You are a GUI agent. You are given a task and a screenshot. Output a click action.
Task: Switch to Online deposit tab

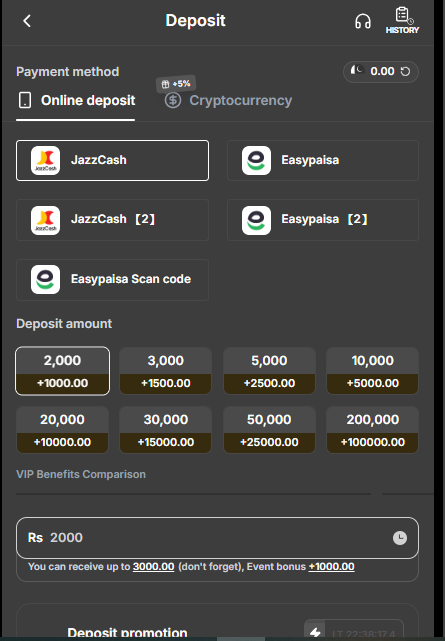click(x=76, y=101)
